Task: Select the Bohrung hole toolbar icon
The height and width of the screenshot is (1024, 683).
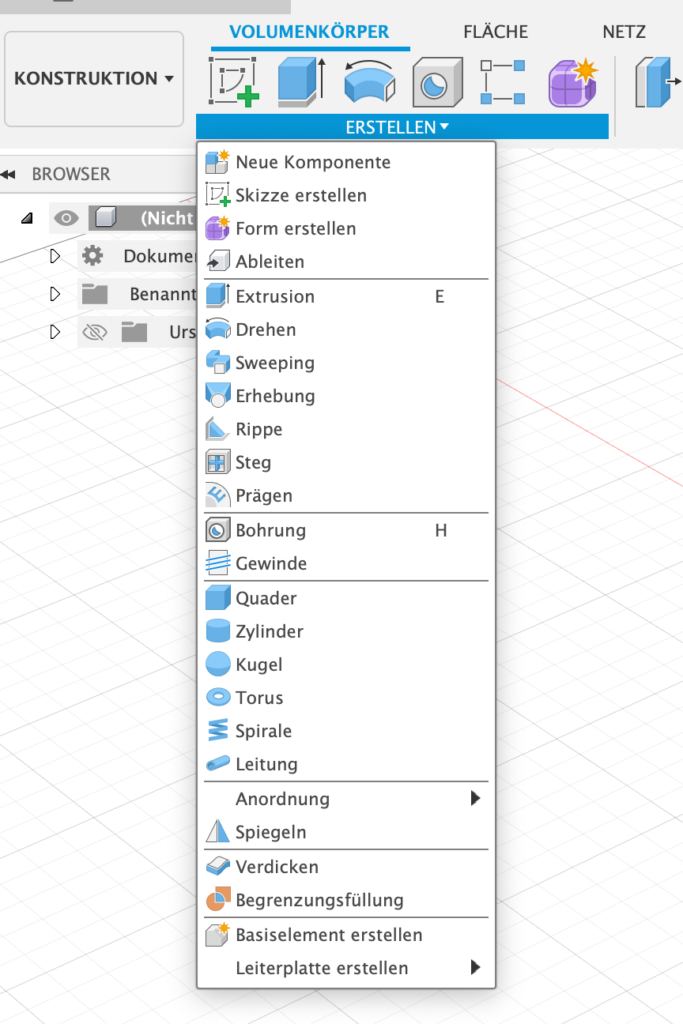Action: click(436, 82)
